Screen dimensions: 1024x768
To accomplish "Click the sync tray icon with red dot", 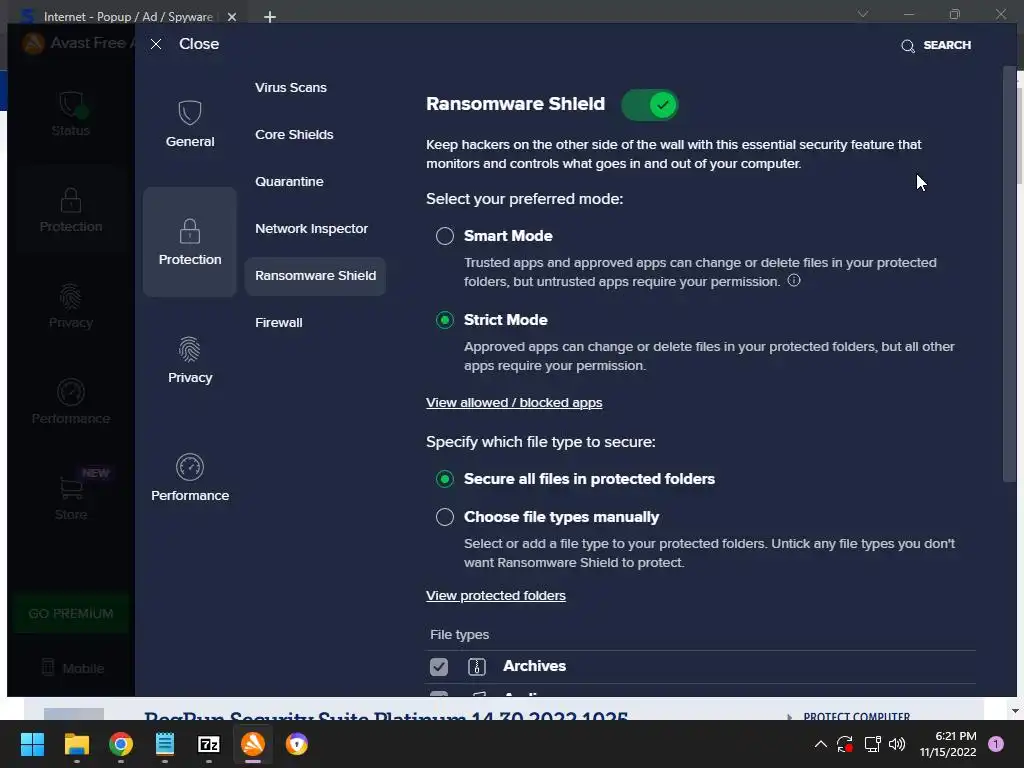I will [x=845, y=744].
